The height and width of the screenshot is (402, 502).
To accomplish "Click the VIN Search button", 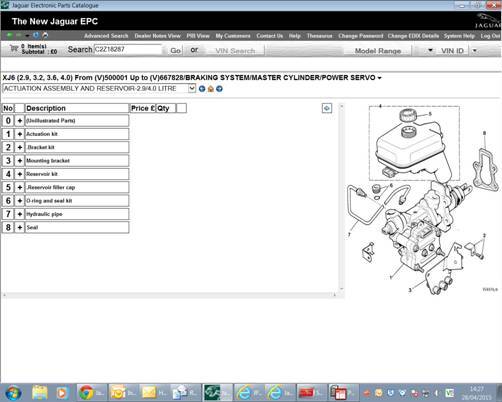I will point(235,51).
